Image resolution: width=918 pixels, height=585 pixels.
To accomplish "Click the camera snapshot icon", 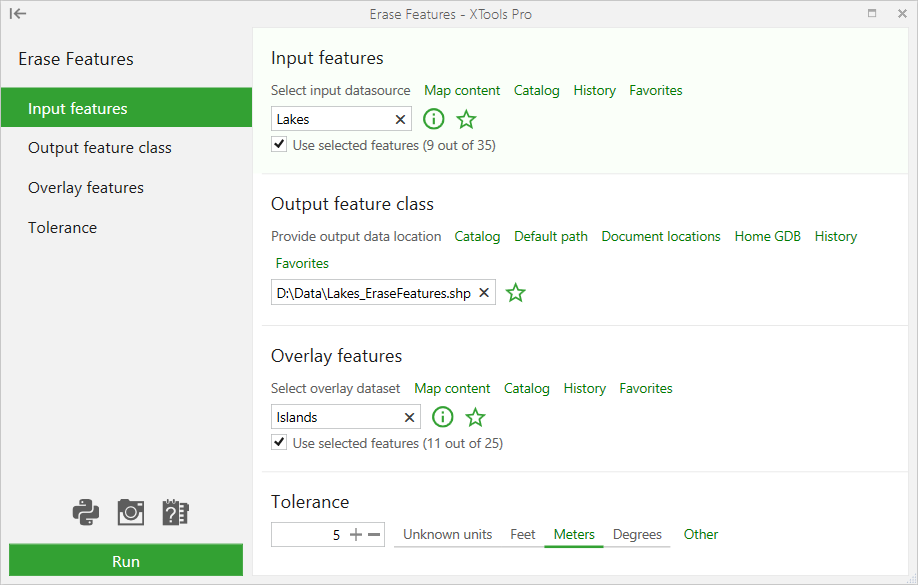I will click(x=131, y=512).
